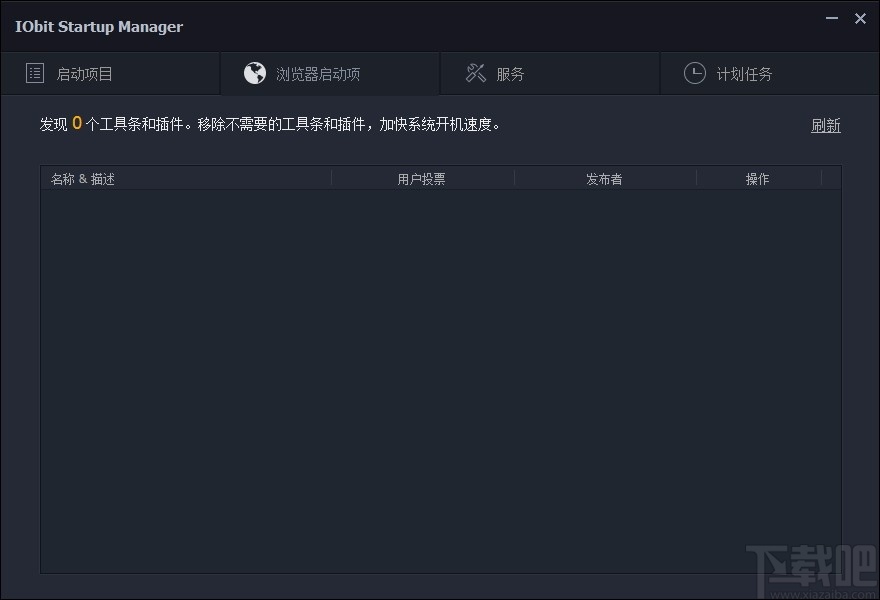Select the Scheduled Tasks timer icon

point(694,72)
